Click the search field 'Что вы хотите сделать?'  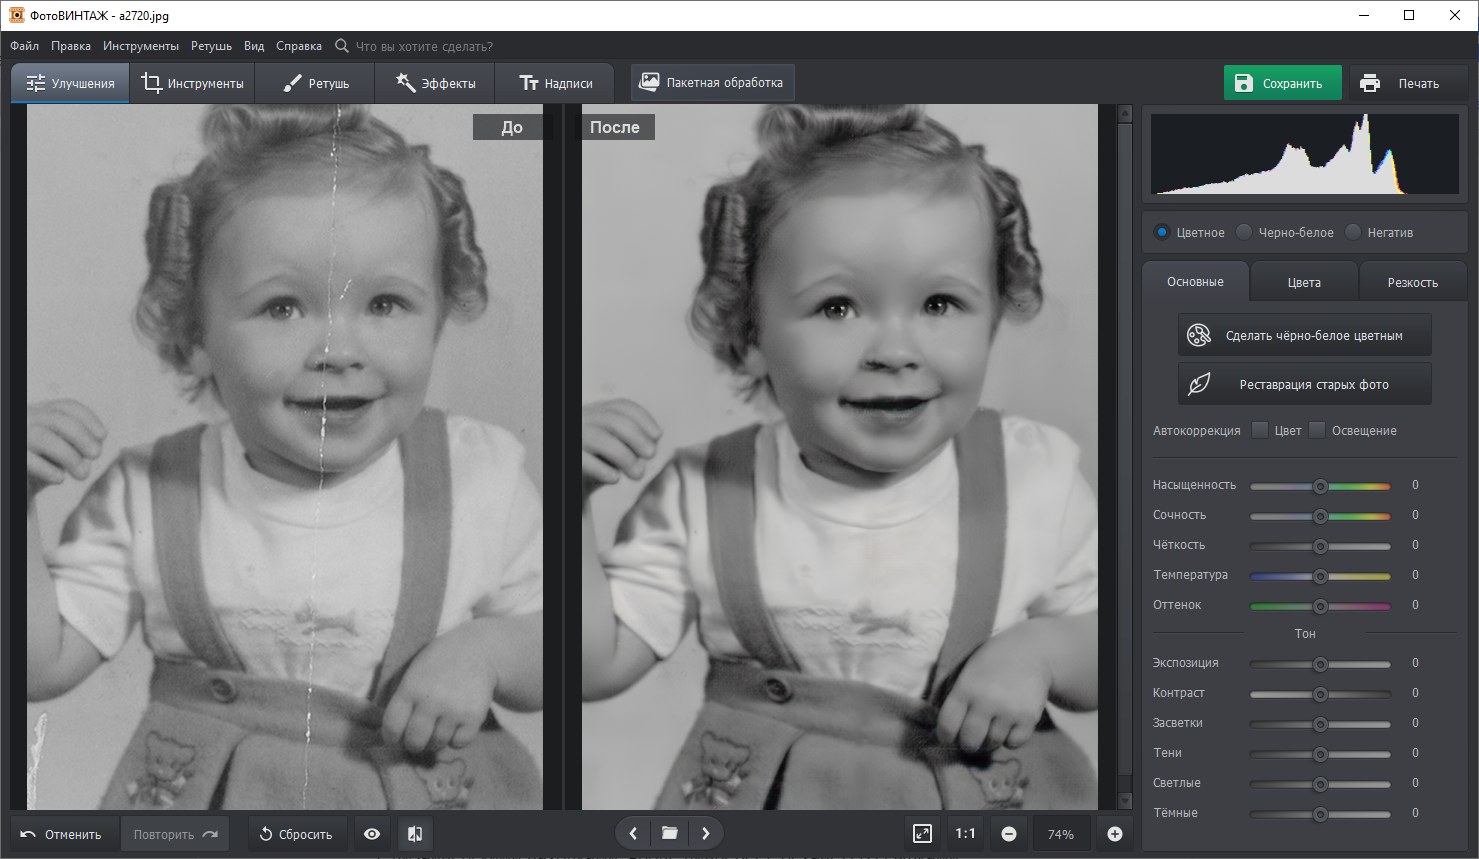[424, 46]
